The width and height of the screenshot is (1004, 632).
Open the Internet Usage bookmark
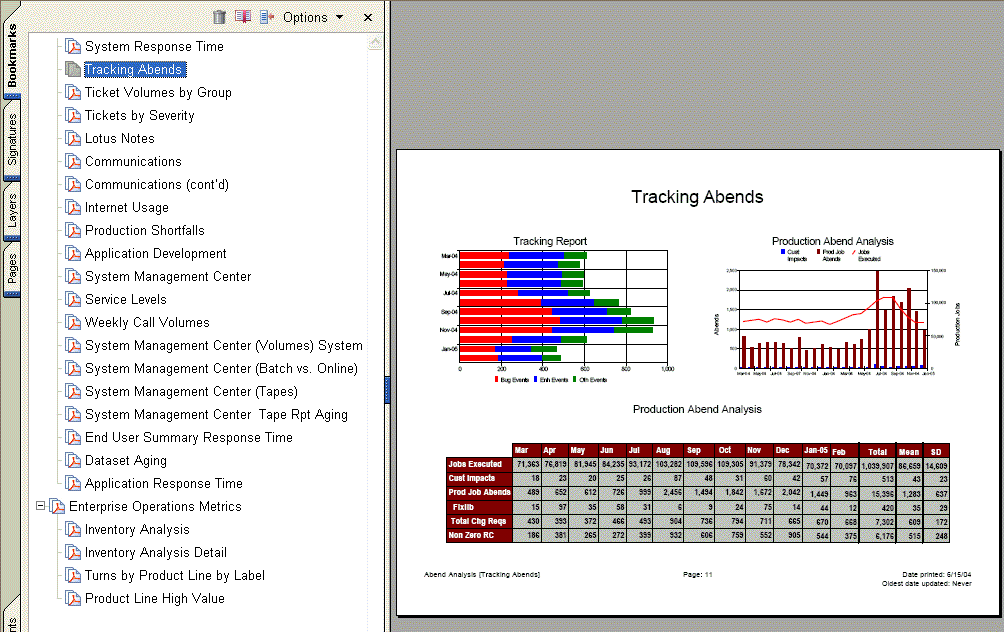tap(127, 207)
